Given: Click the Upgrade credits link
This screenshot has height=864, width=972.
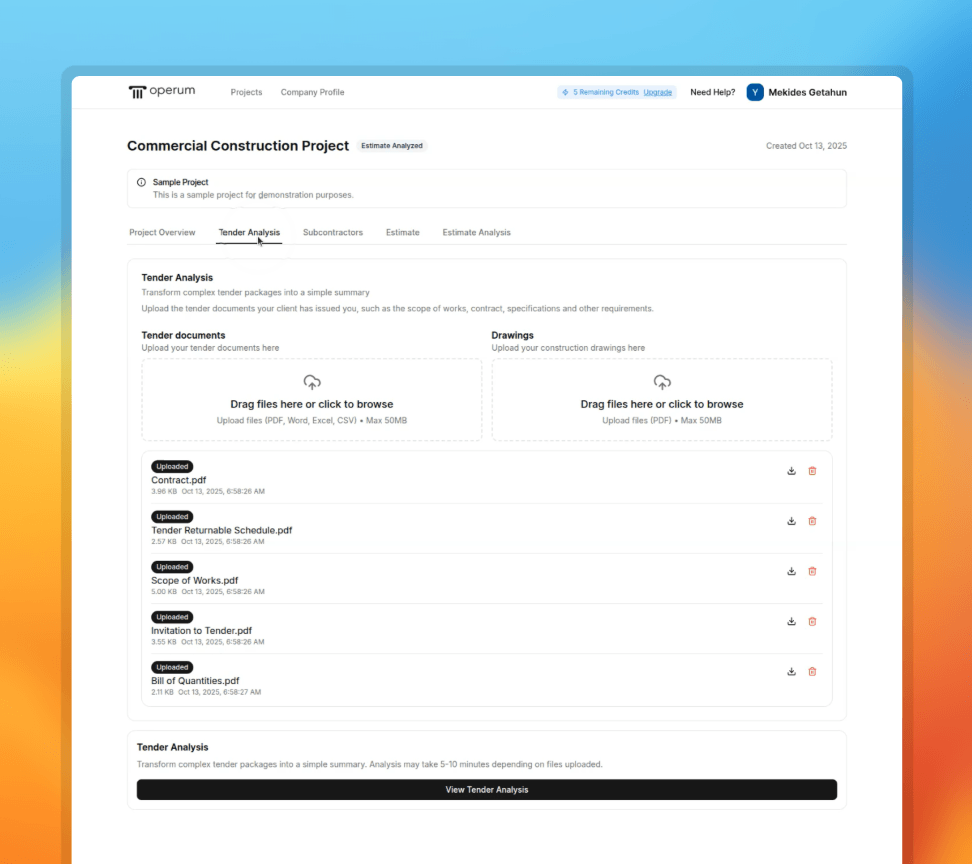Looking at the screenshot, I should pyautogui.click(x=657, y=92).
